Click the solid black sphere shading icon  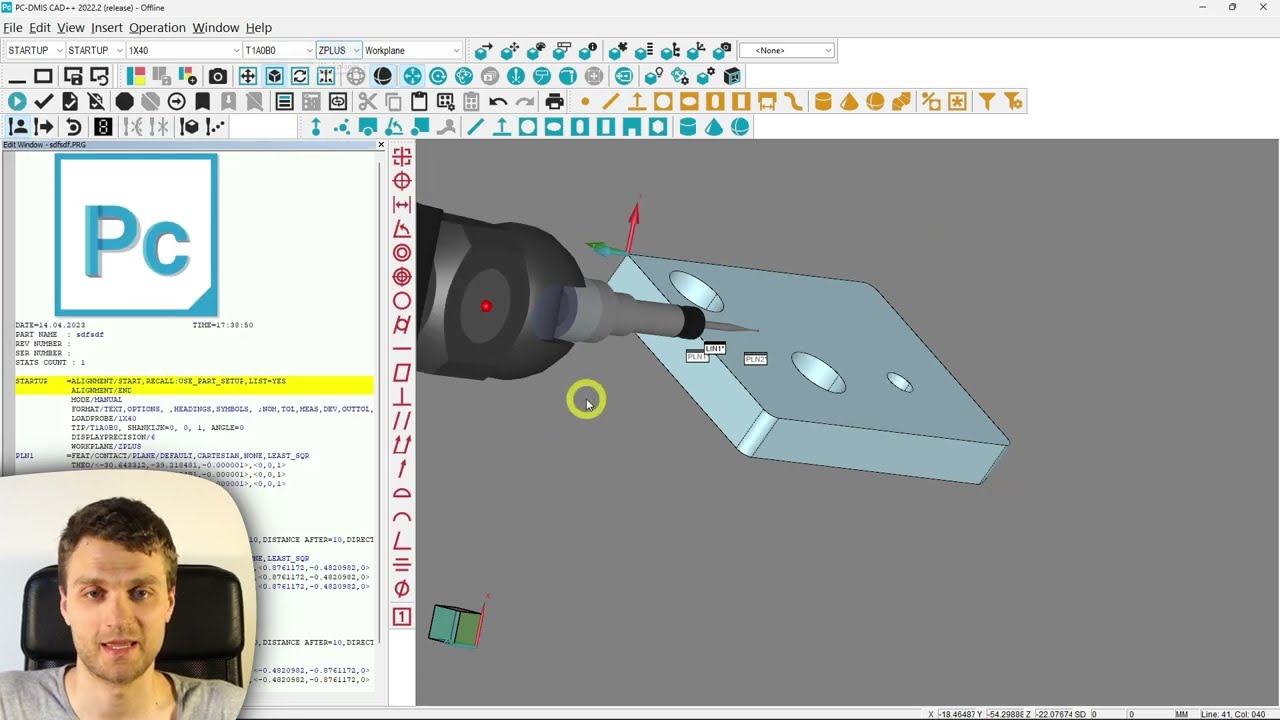[x=383, y=76]
